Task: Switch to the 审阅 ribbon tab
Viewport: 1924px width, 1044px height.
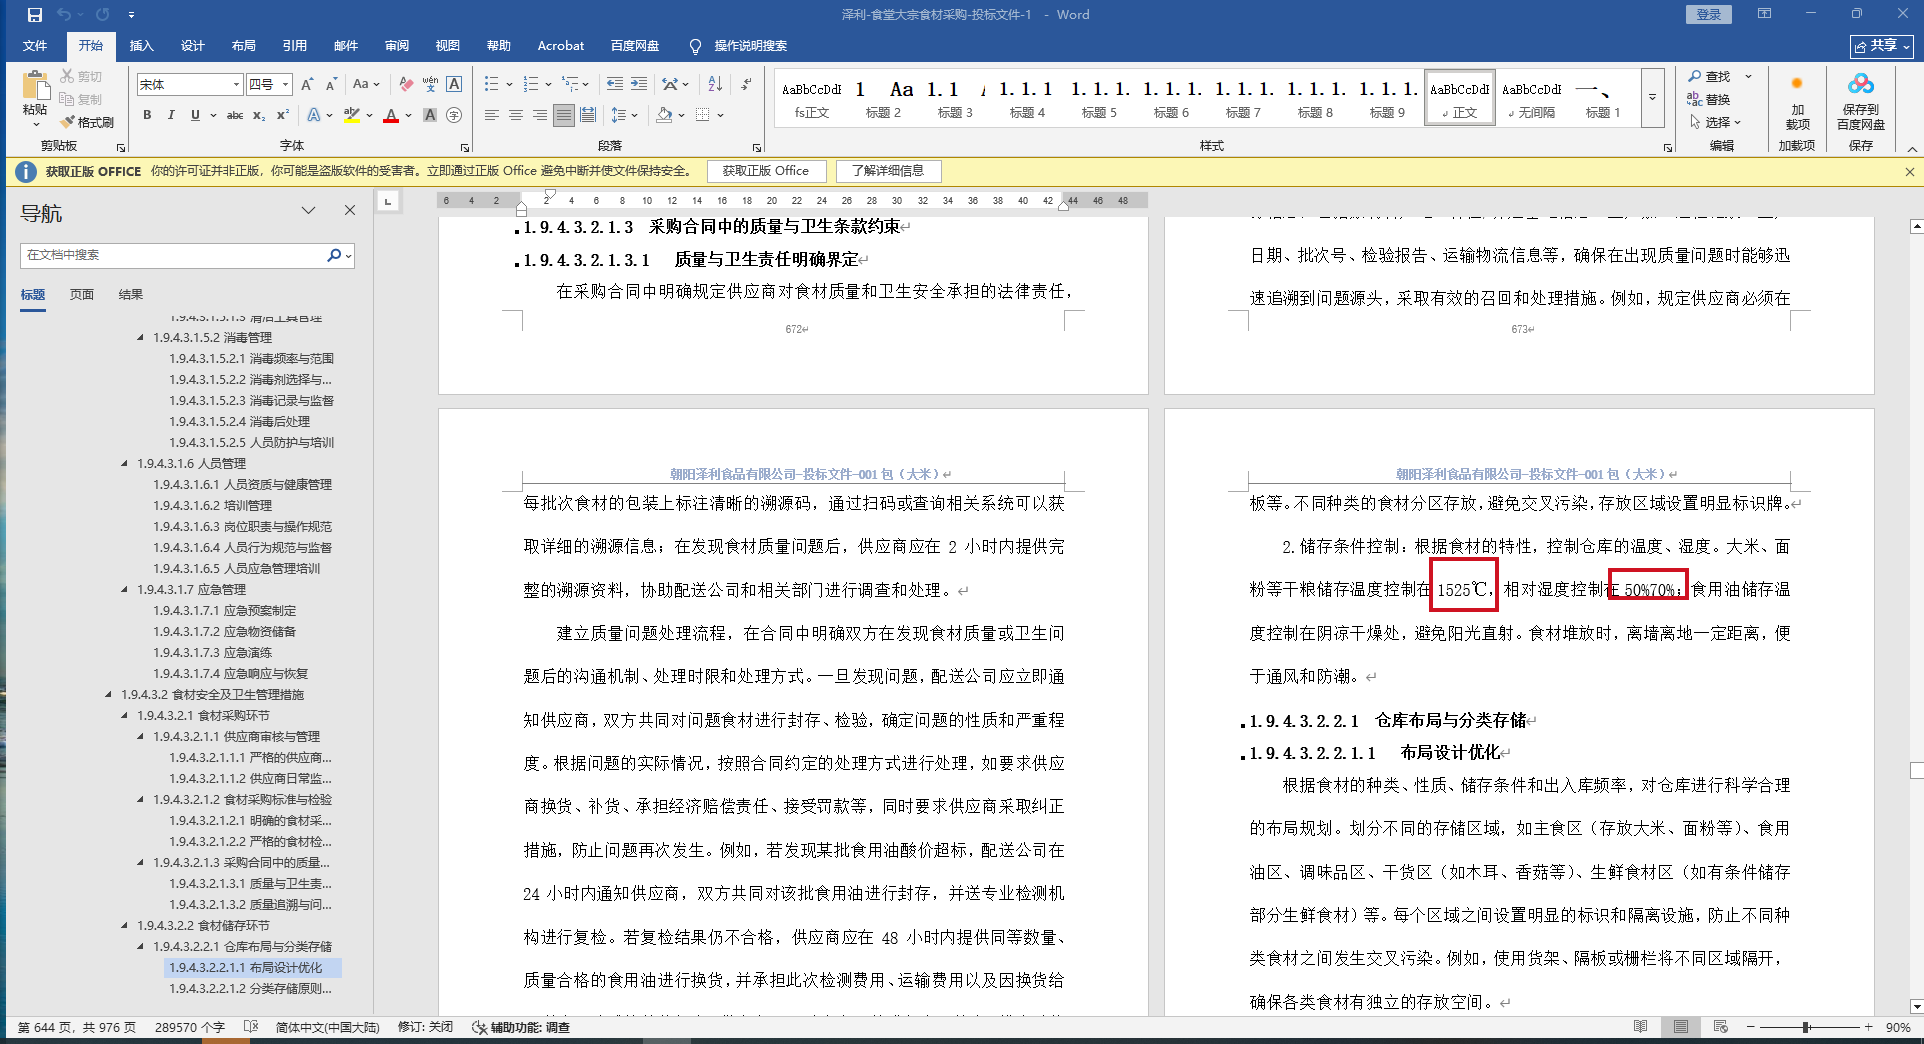Action: click(x=397, y=45)
